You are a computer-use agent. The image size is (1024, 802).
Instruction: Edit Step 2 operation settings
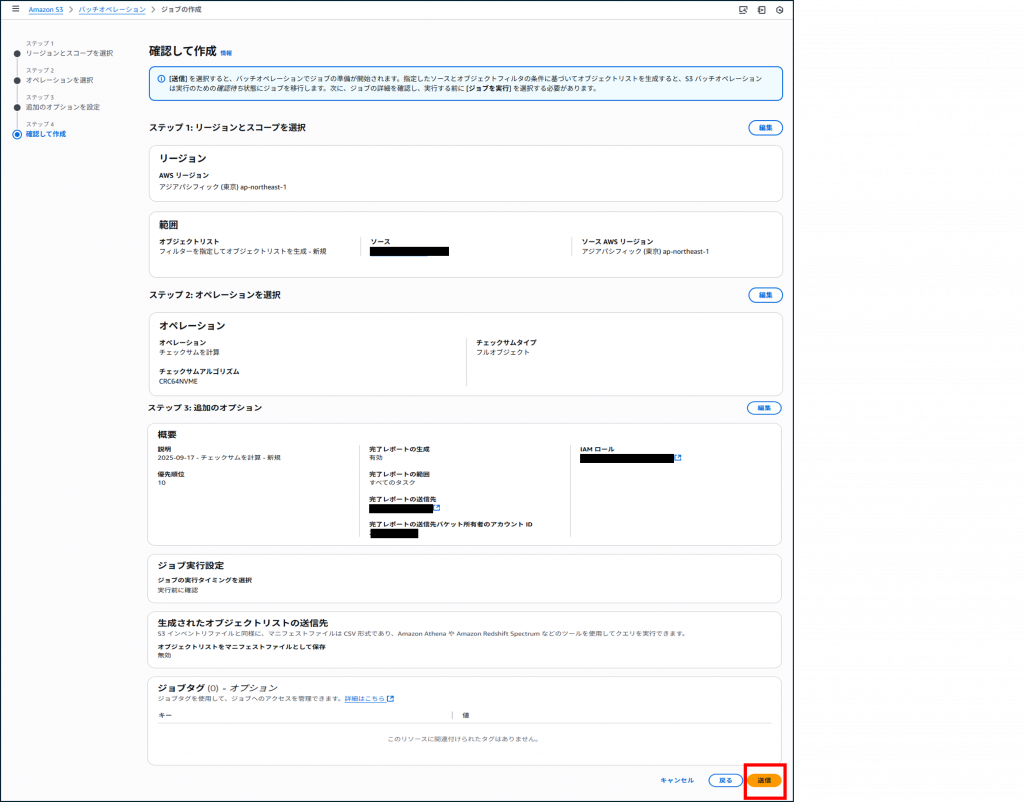(765, 295)
